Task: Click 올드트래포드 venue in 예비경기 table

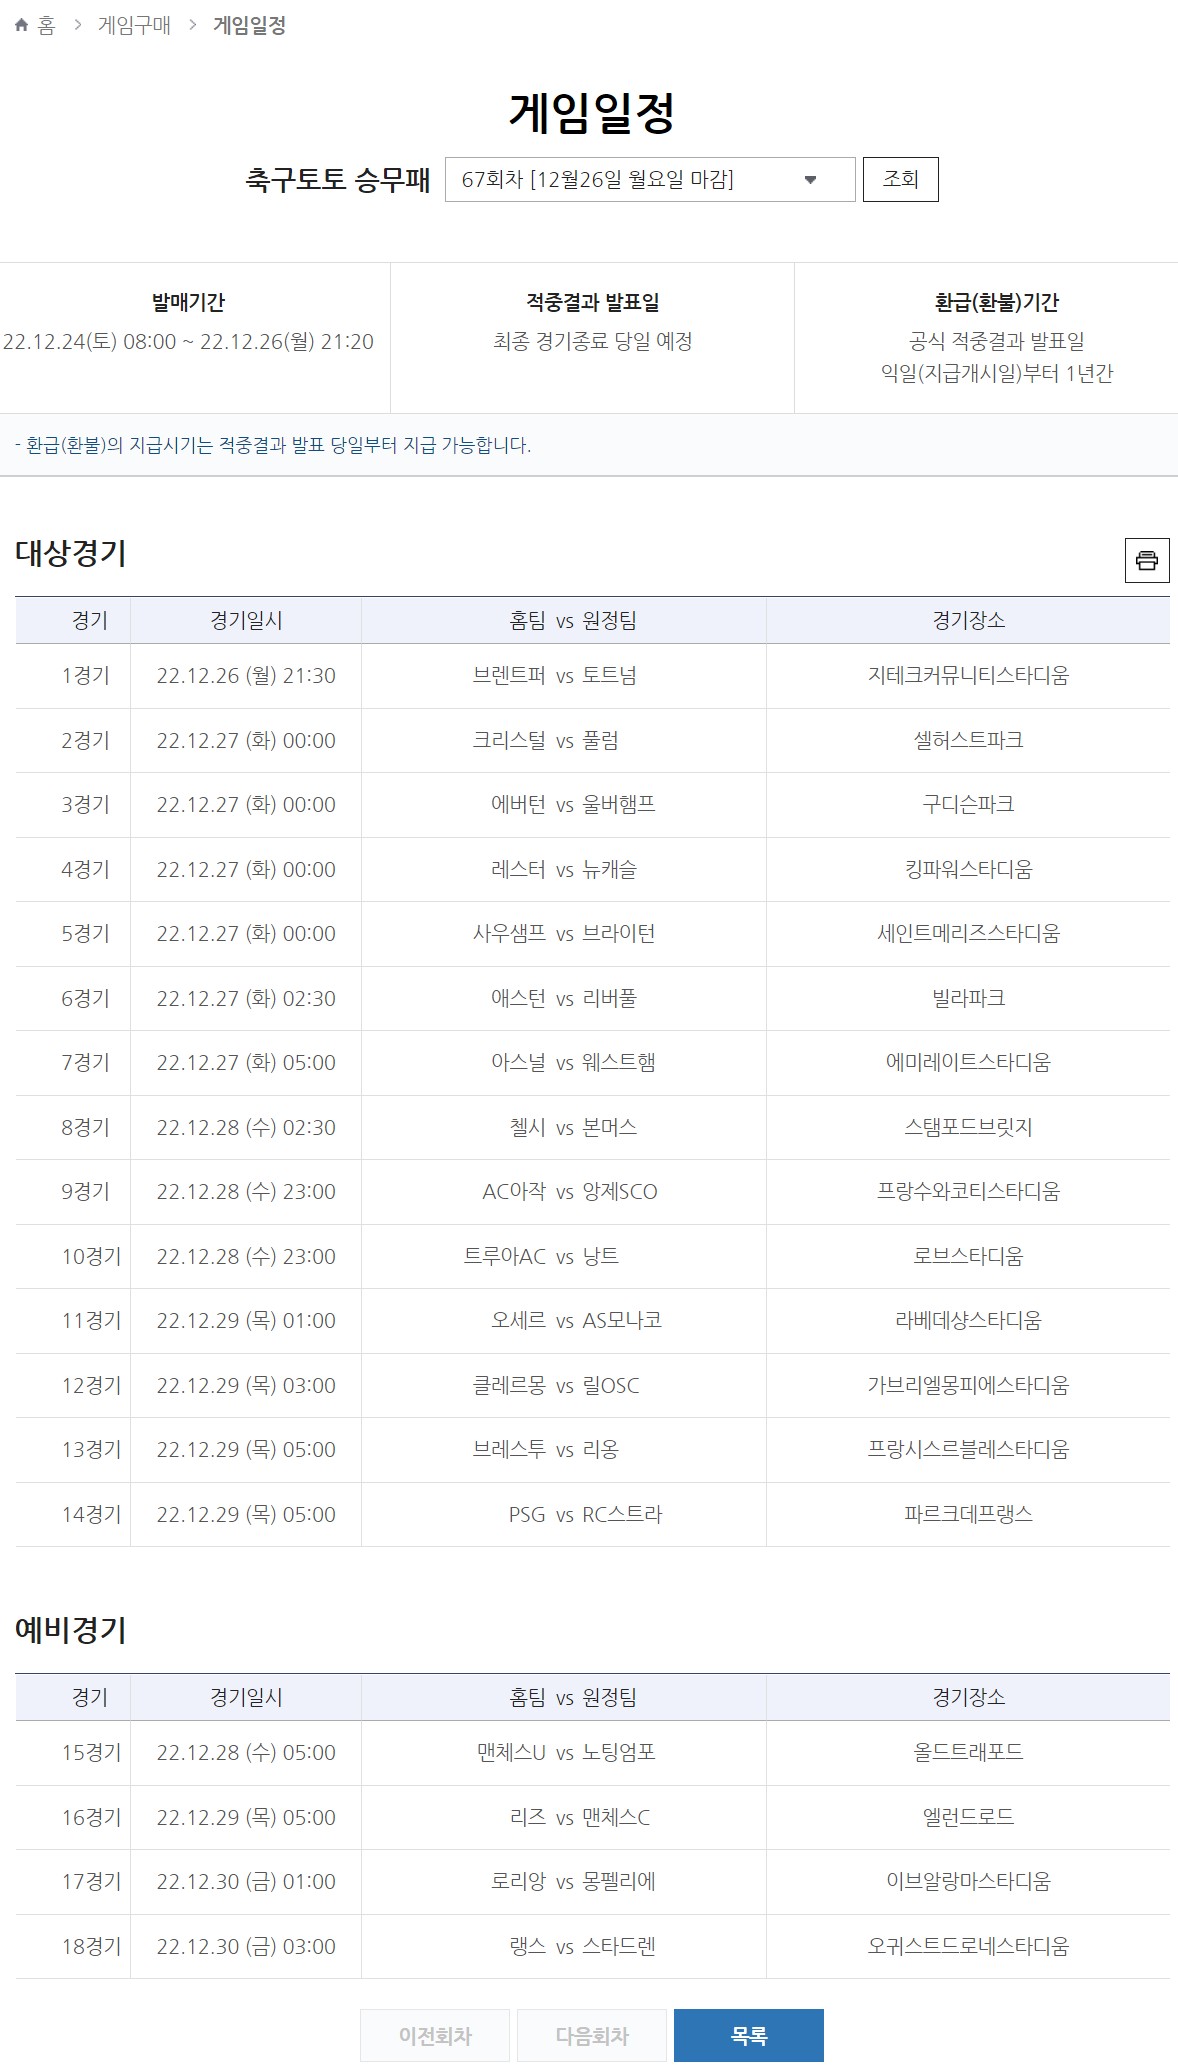Action: coord(967,1753)
